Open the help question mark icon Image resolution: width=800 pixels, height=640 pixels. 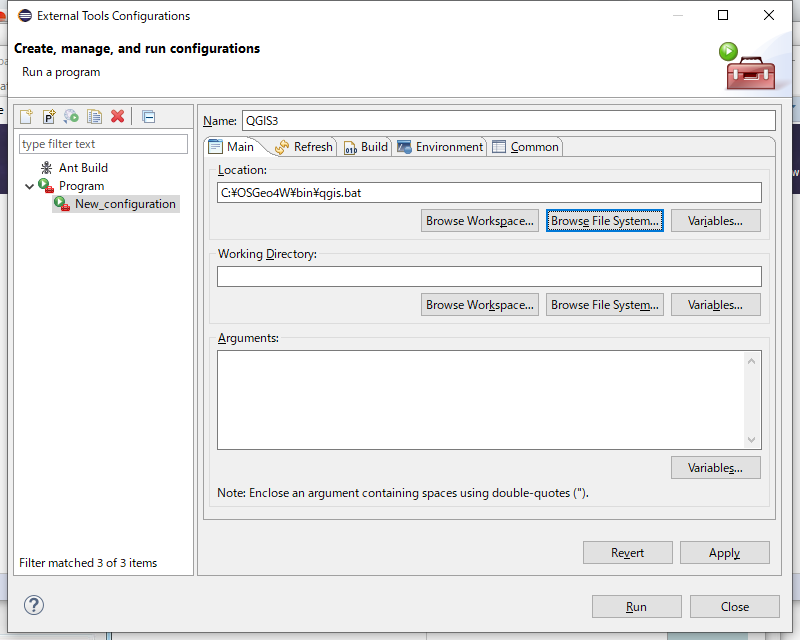tap(34, 605)
